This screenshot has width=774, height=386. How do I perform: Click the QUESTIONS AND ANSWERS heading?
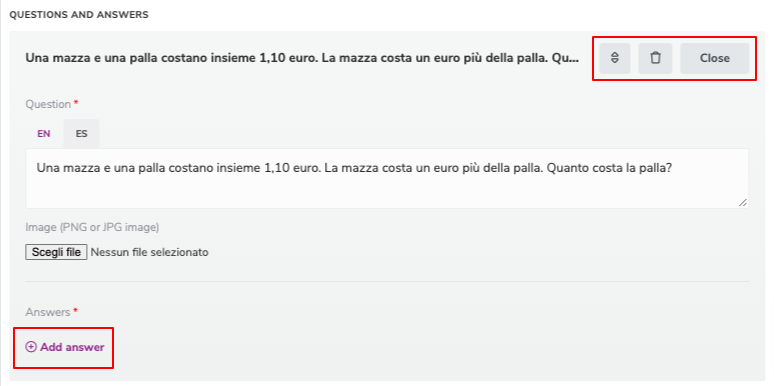click(x=79, y=15)
